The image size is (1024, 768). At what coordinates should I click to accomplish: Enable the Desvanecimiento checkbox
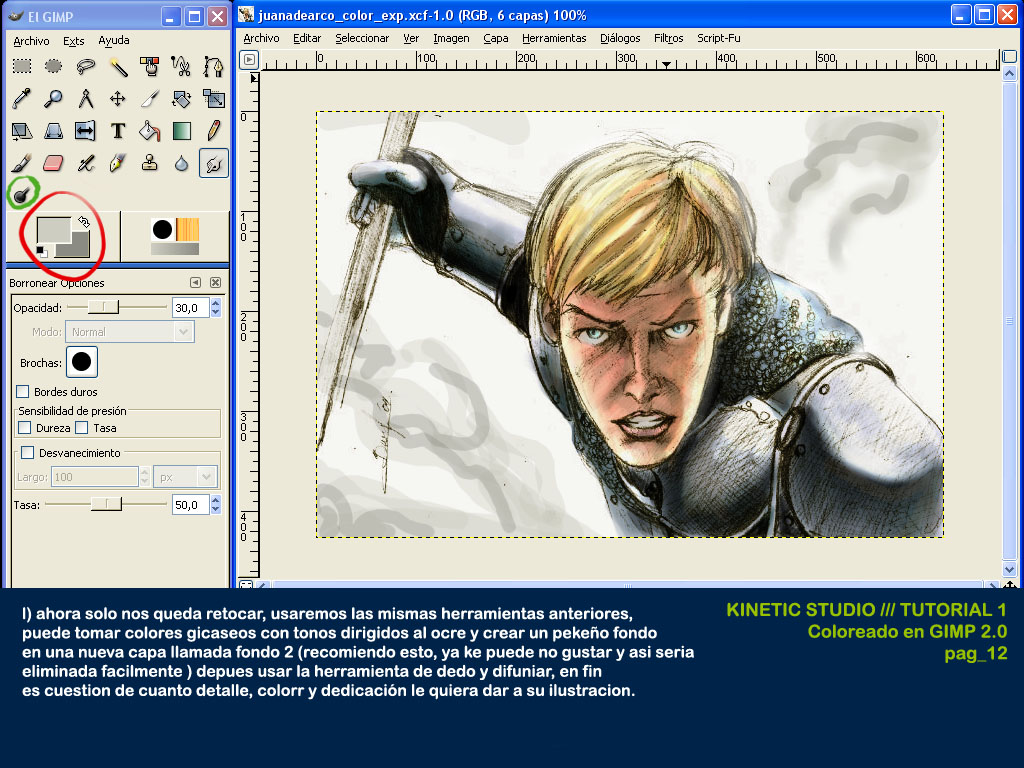(x=27, y=453)
